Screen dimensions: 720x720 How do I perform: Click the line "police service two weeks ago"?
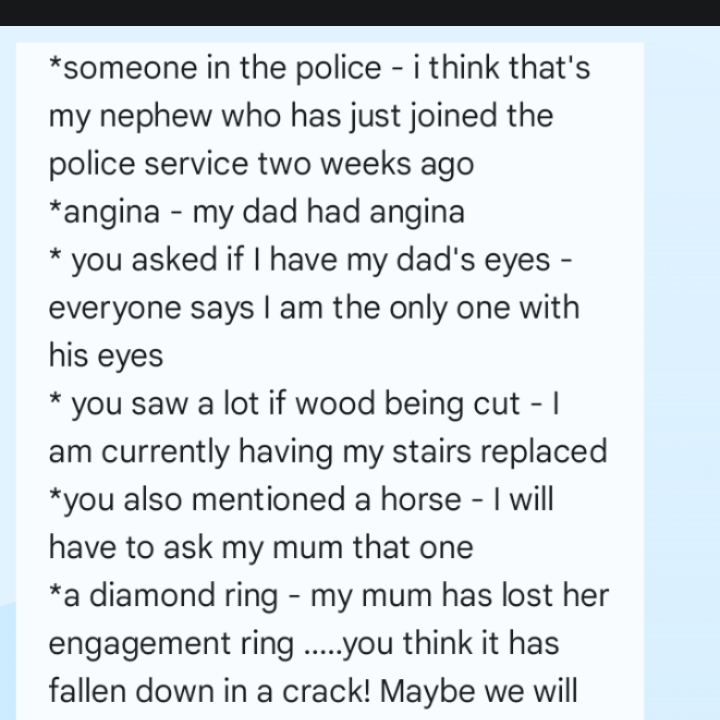[x=261, y=164]
